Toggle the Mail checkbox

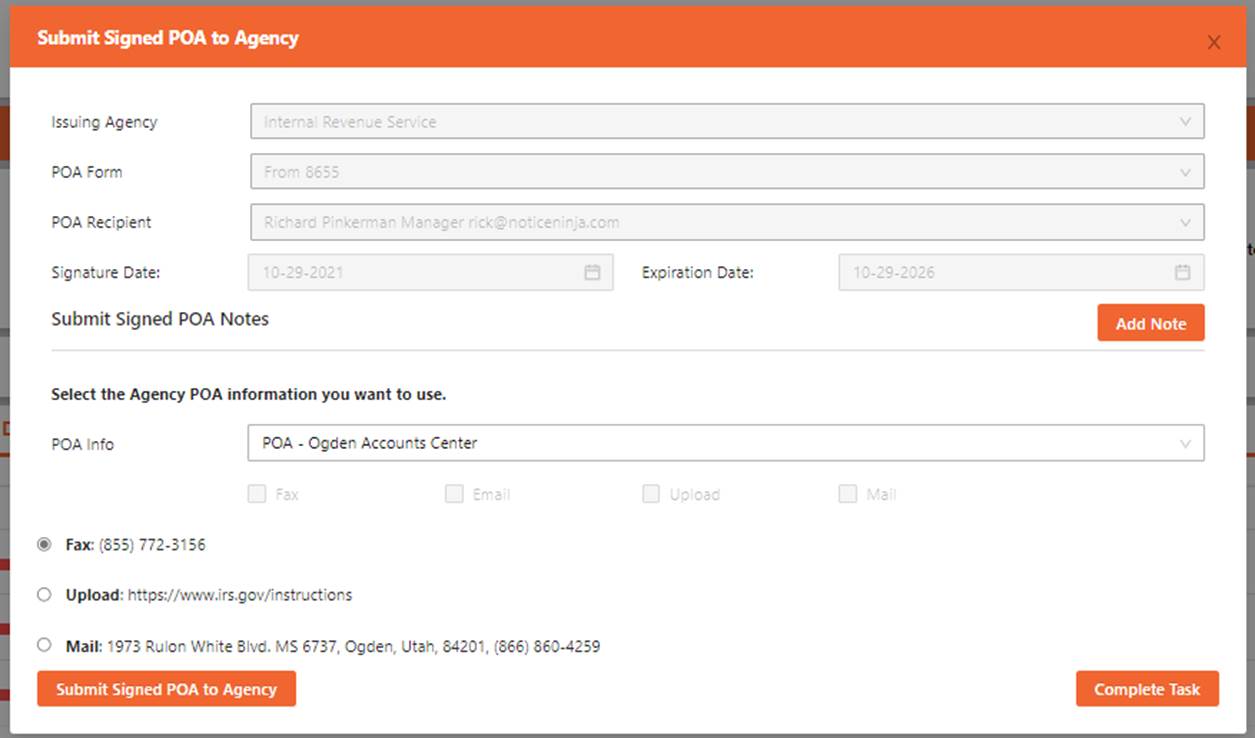848,494
